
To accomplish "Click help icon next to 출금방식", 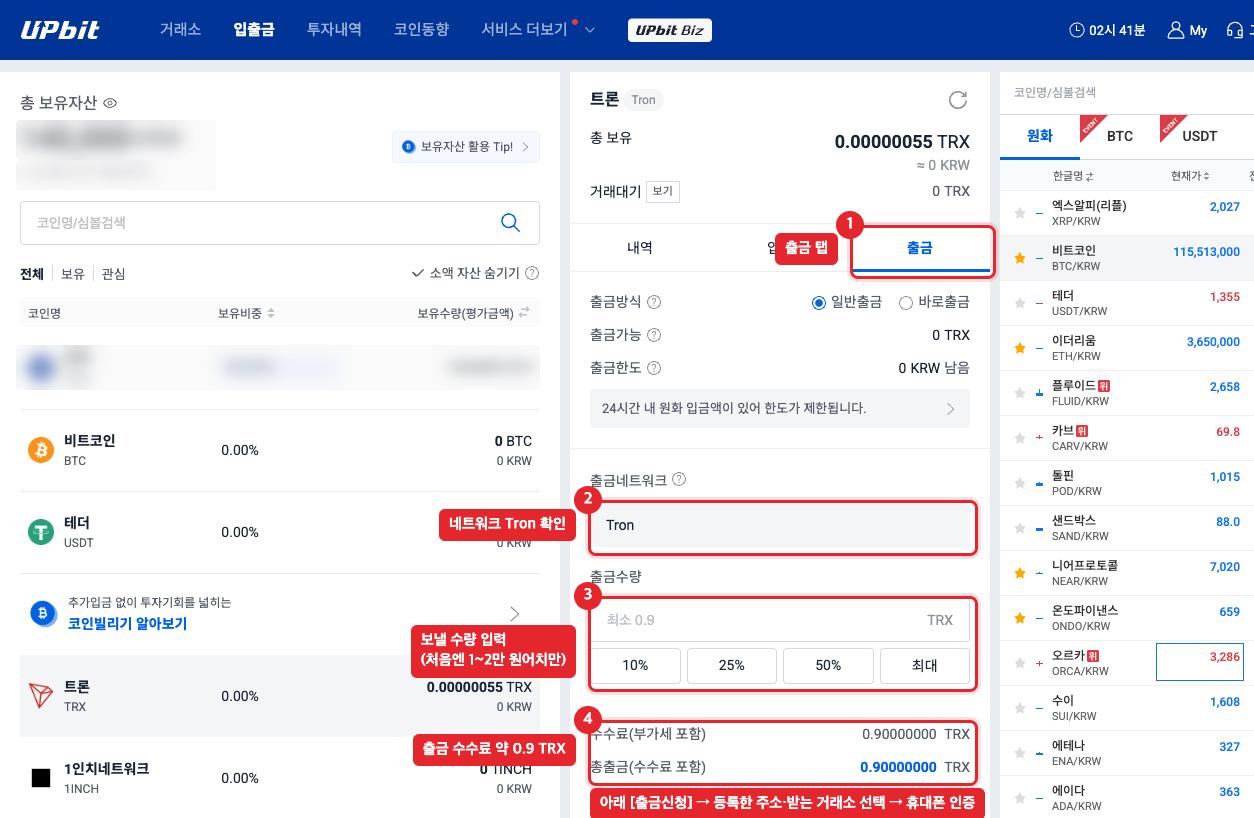I will 654,302.
